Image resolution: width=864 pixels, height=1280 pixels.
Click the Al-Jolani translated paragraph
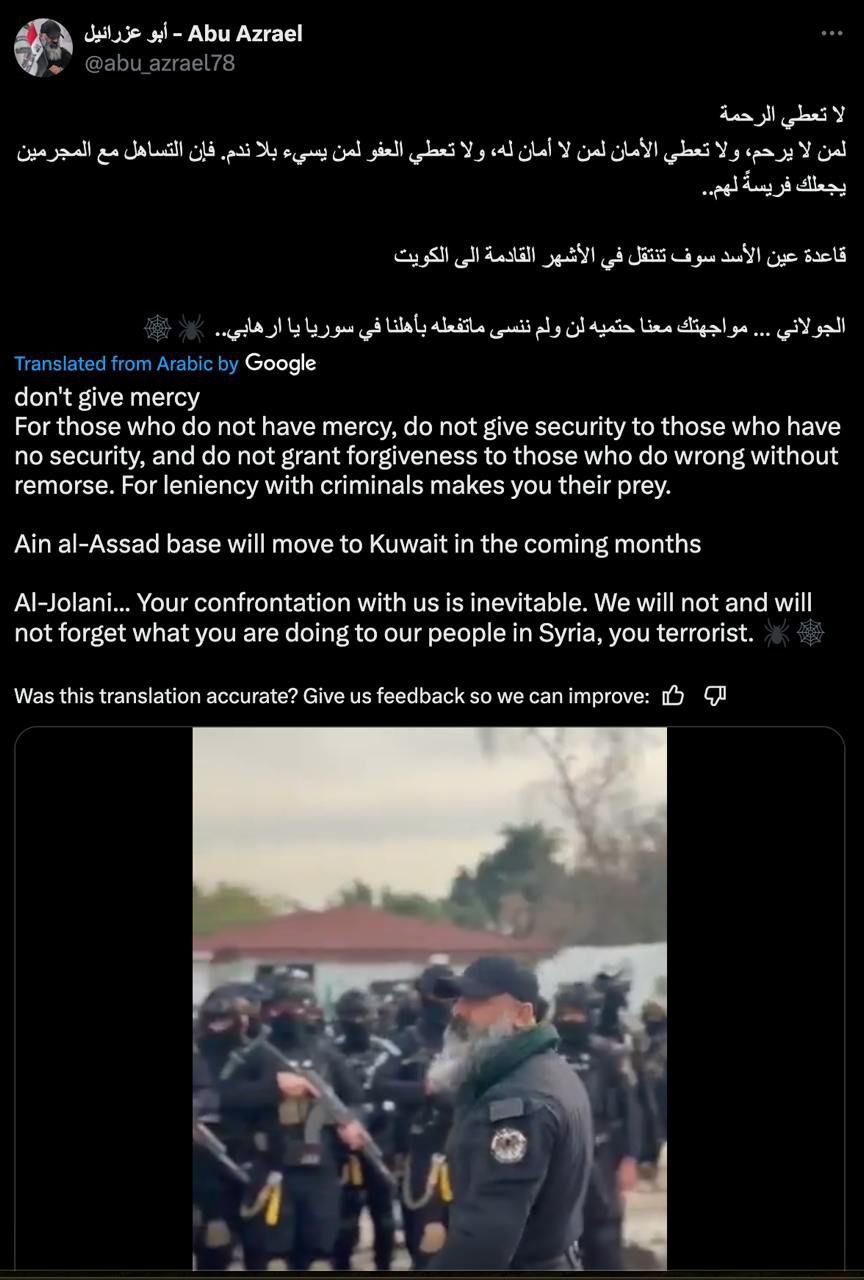[x=419, y=618]
